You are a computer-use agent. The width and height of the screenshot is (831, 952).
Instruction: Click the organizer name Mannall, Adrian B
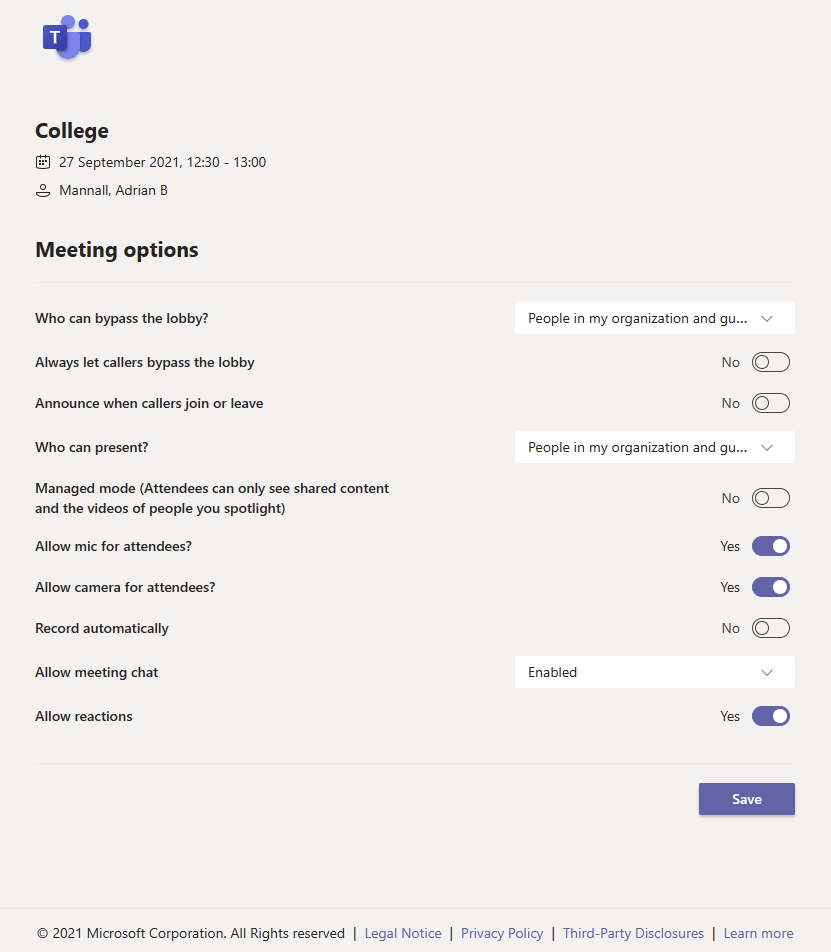tap(113, 190)
